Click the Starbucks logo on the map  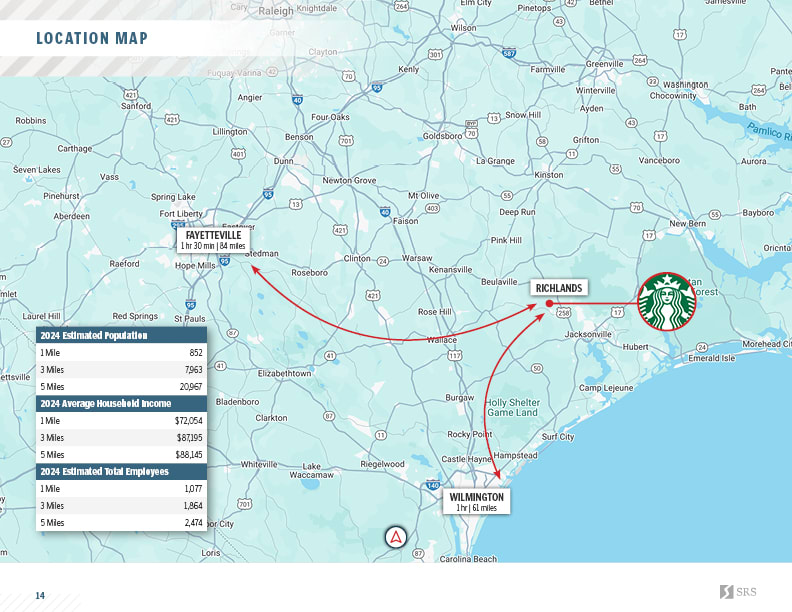click(x=667, y=301)
